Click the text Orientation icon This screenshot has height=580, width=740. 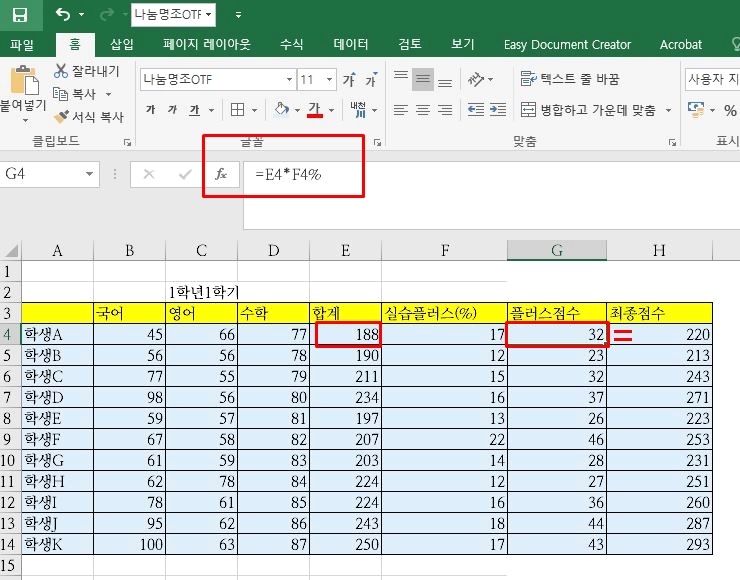(x=476, y=79)
